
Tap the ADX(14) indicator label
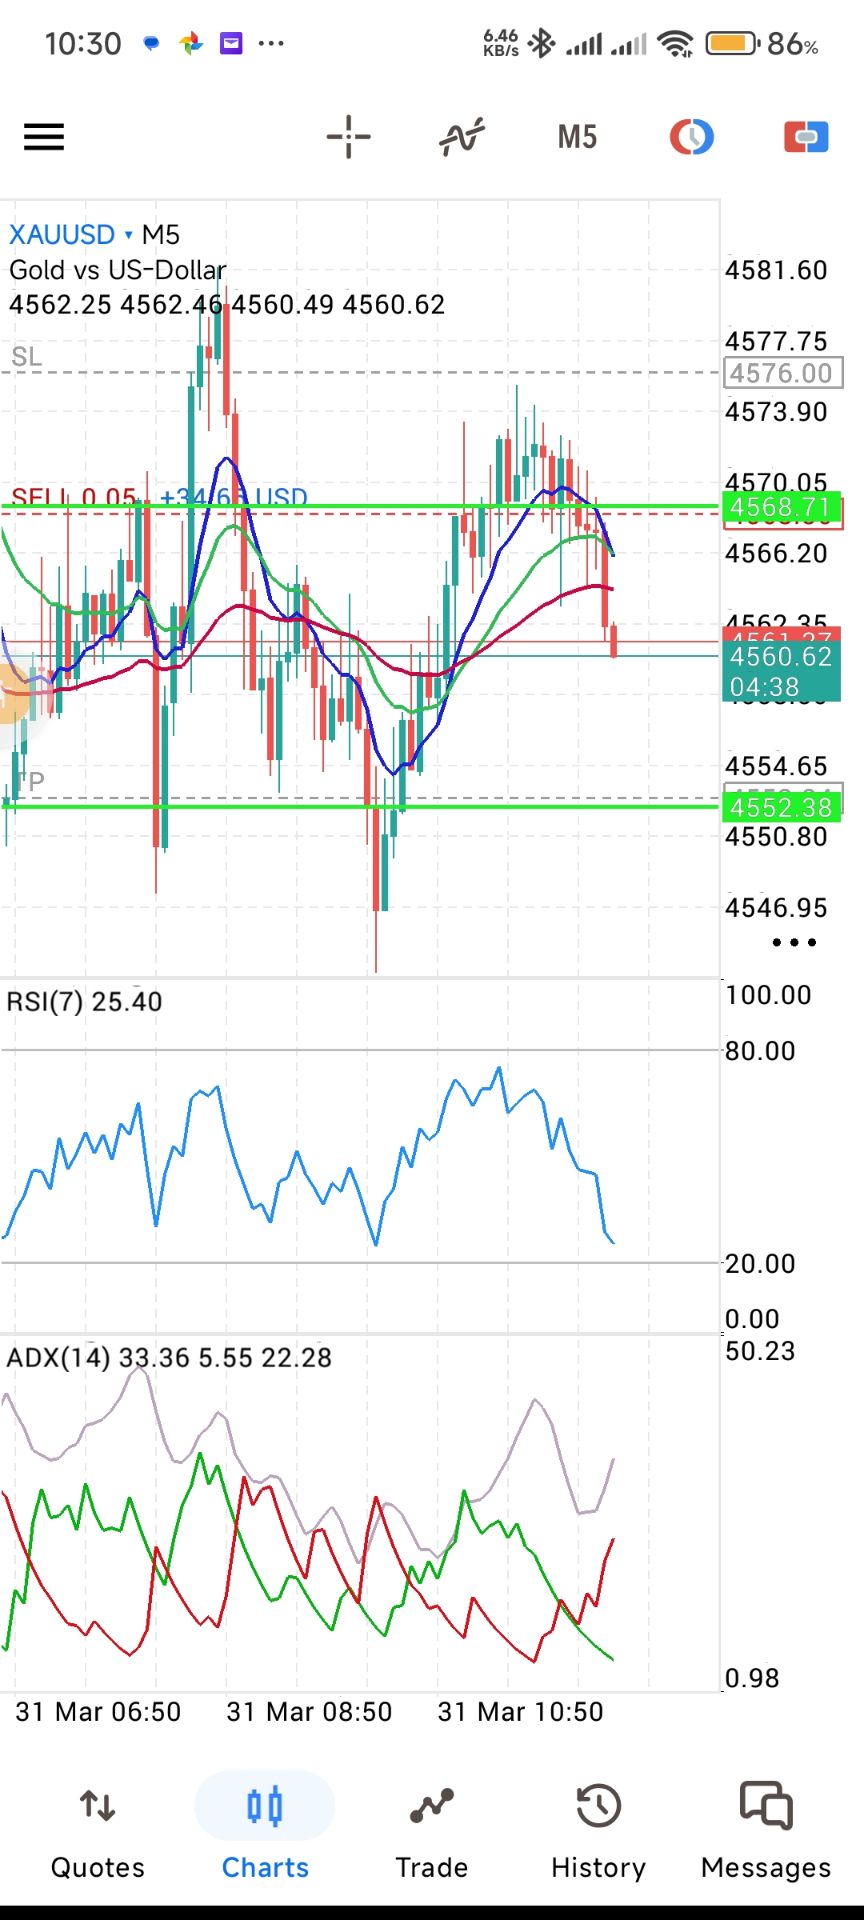tap(58, 1358)
